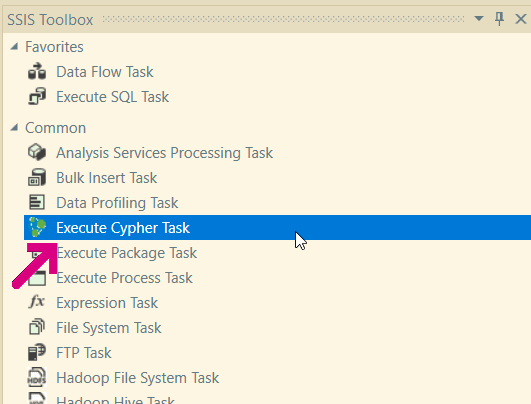Close the SSIS Toolbox panel
The image size is (531, 404).
[521, 19]
